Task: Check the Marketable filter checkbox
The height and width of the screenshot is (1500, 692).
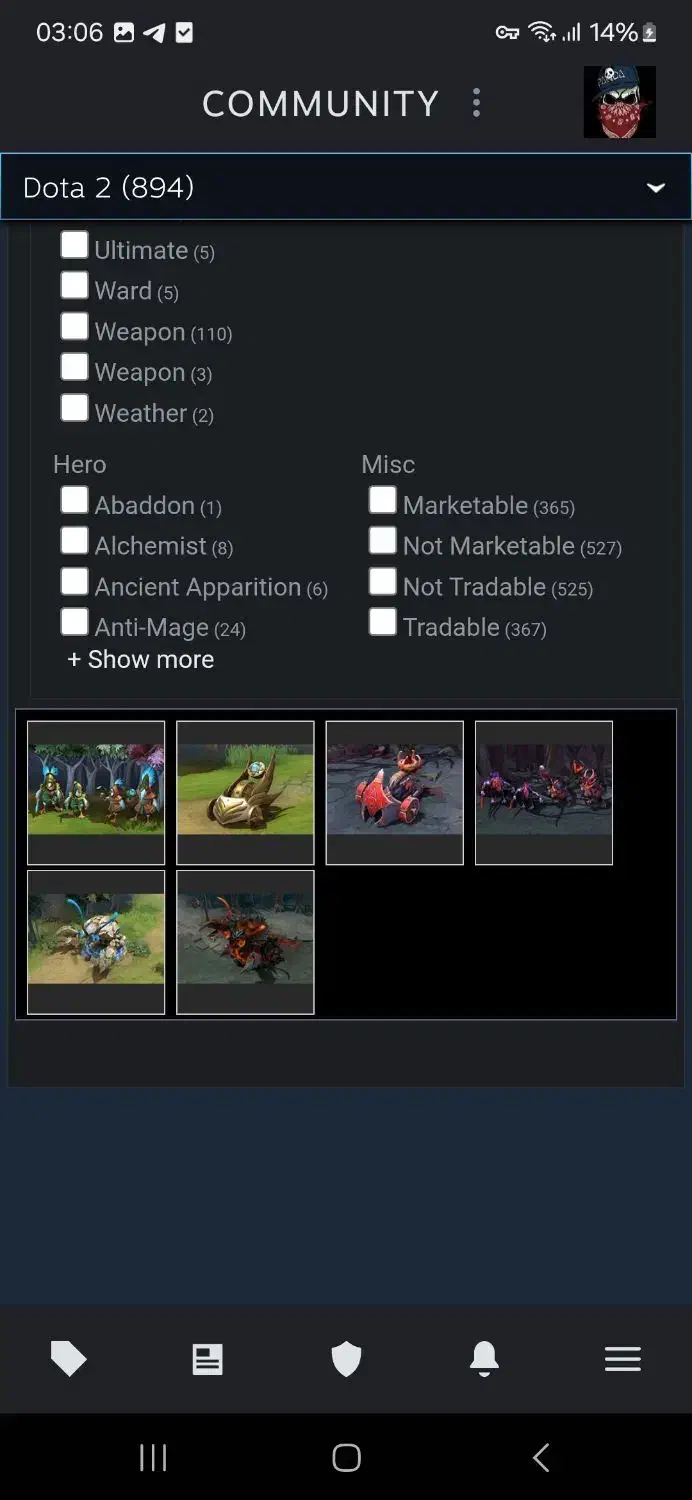Action: tap(382, 500)
